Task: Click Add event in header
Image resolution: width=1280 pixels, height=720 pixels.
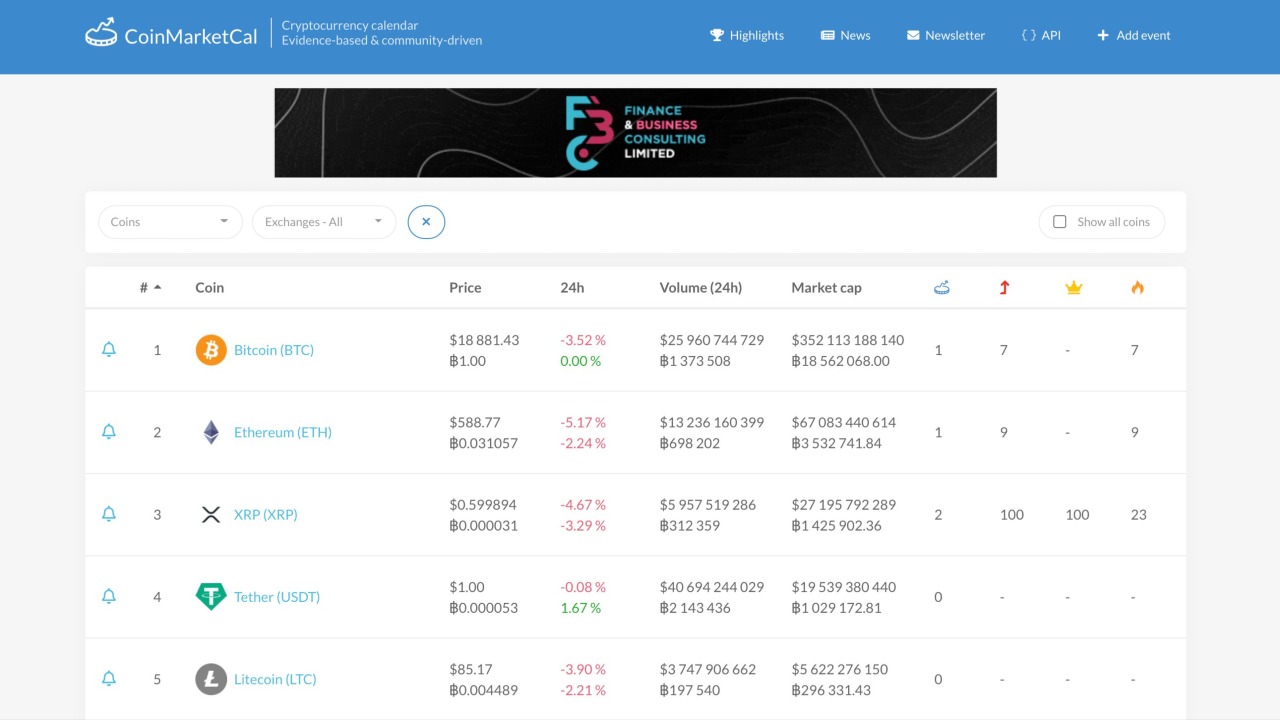Action: coord(1134,35)
